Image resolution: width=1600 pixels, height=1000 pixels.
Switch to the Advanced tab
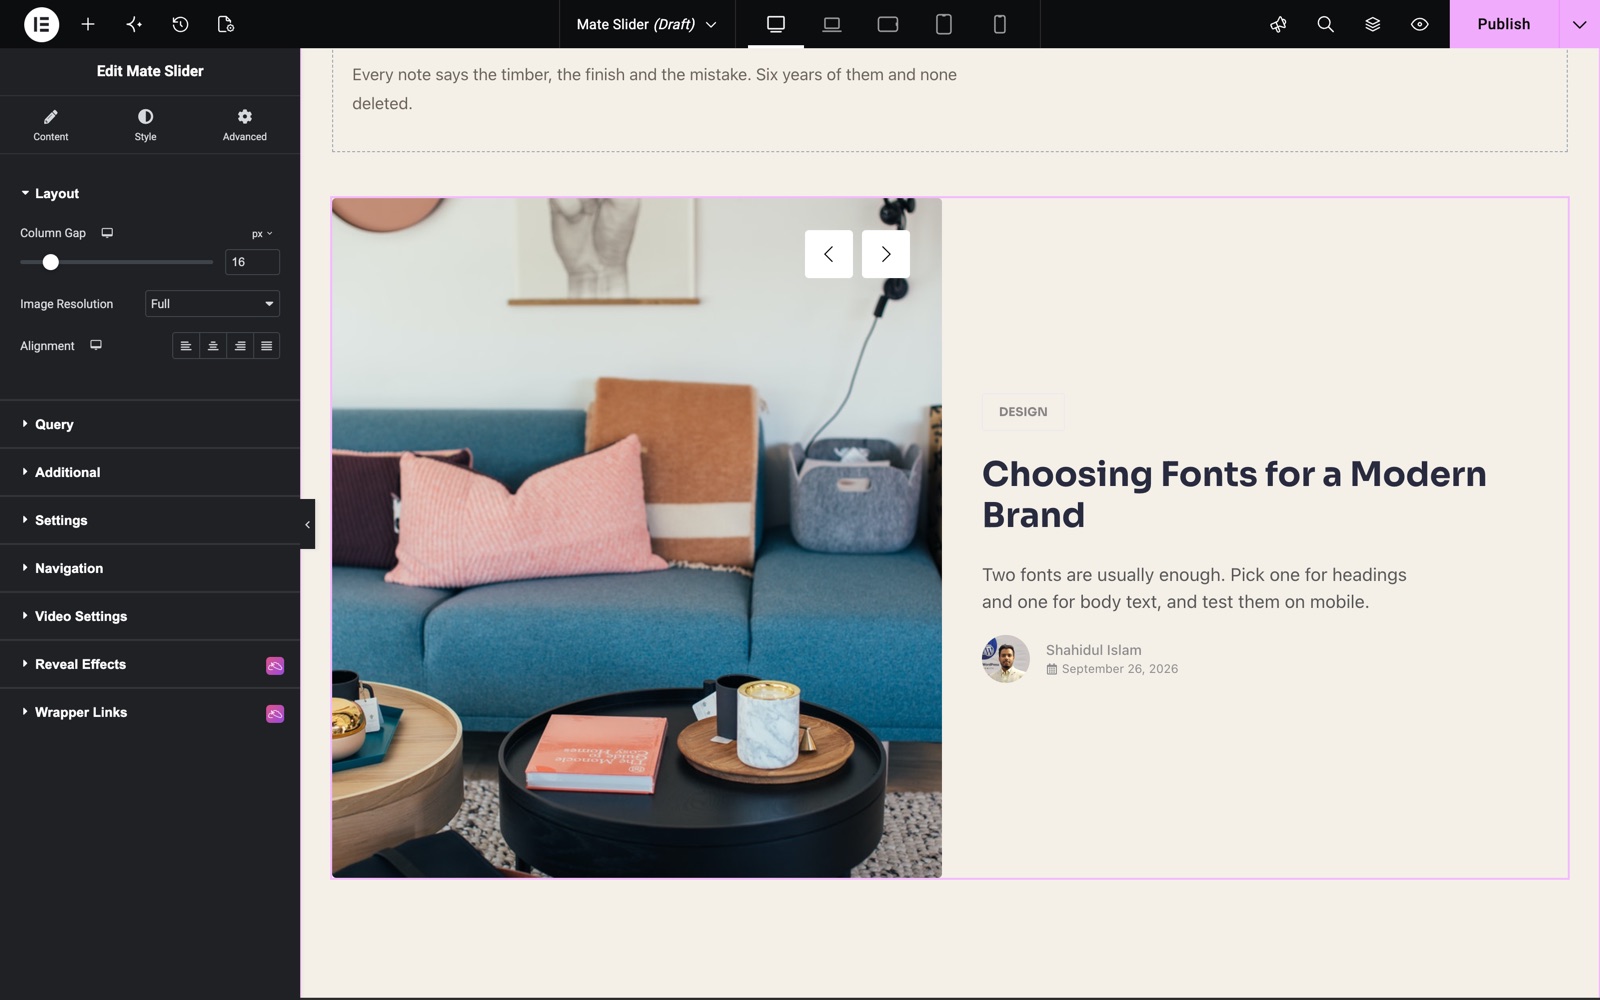(245, 125)
